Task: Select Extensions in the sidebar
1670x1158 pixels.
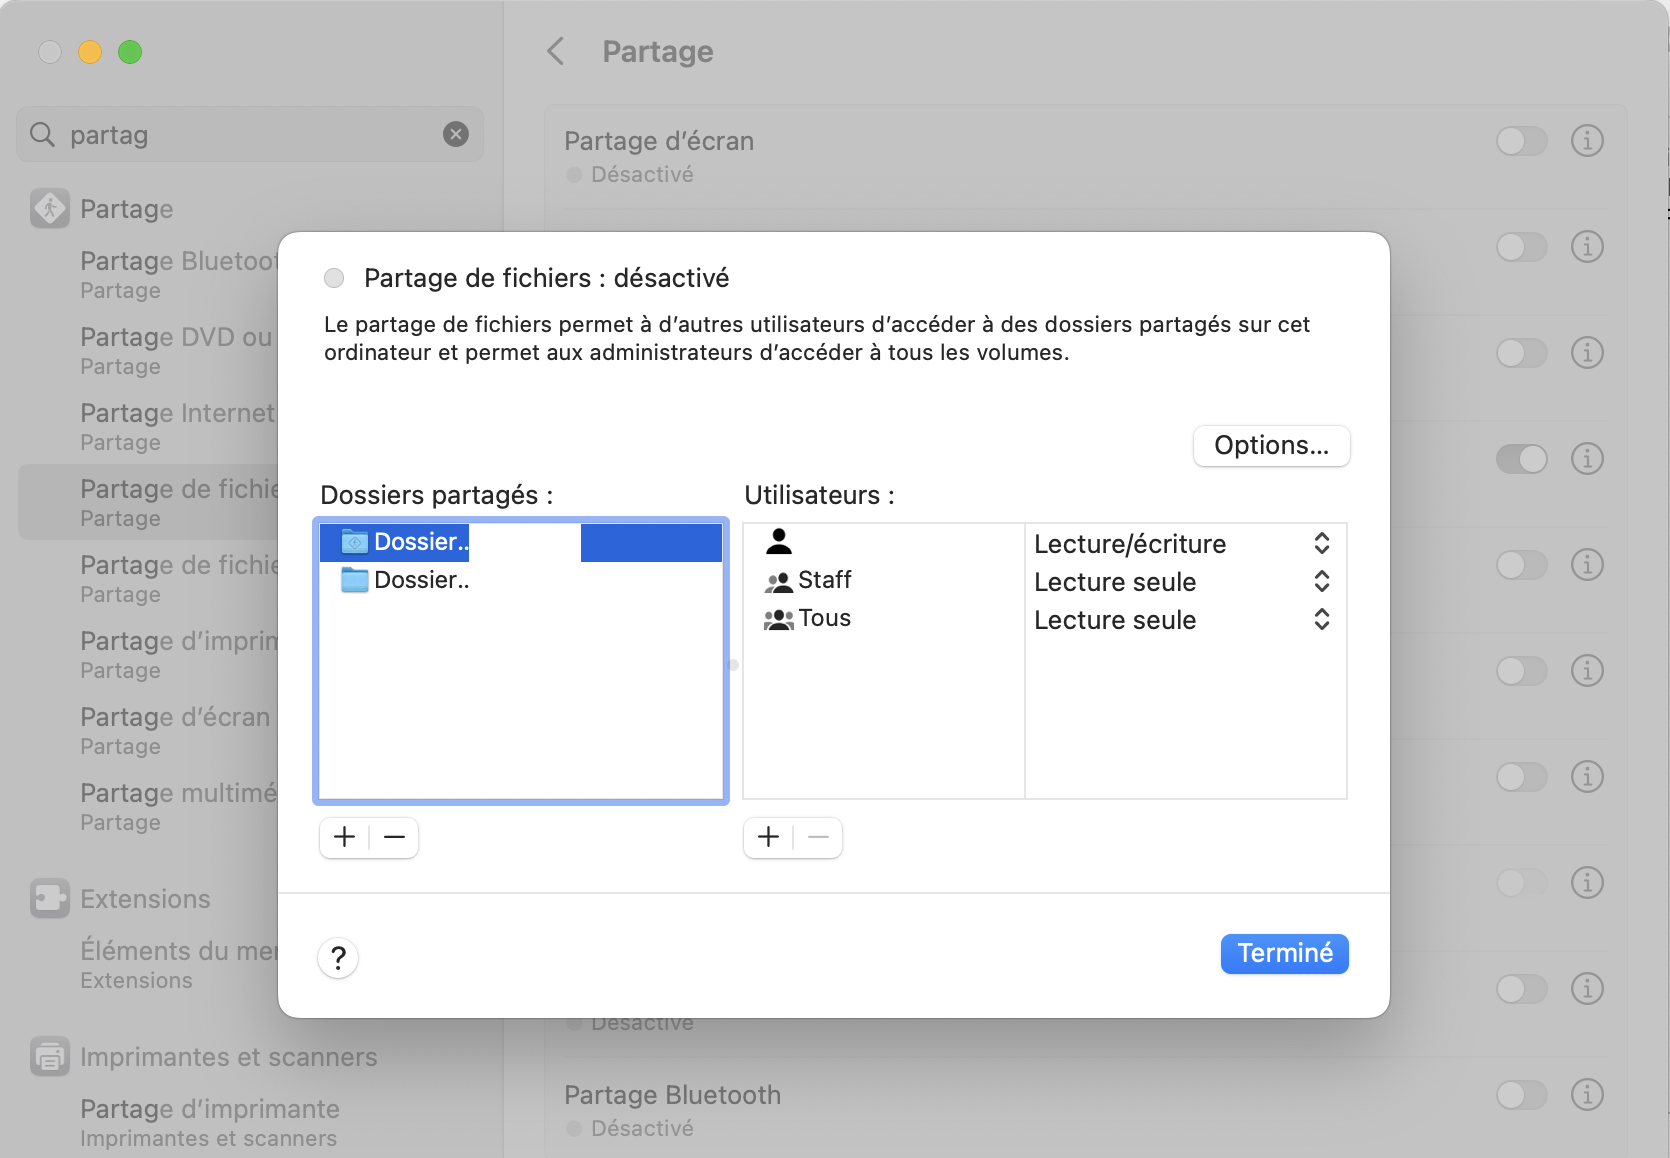Action: 145,899
